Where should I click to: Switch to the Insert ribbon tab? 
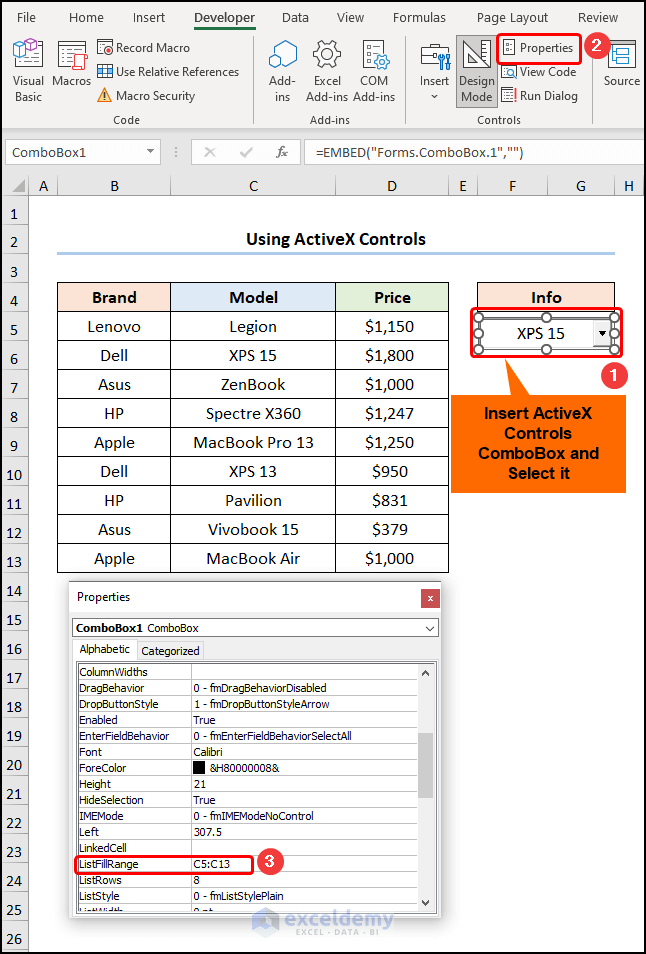[x=149, y=18]
